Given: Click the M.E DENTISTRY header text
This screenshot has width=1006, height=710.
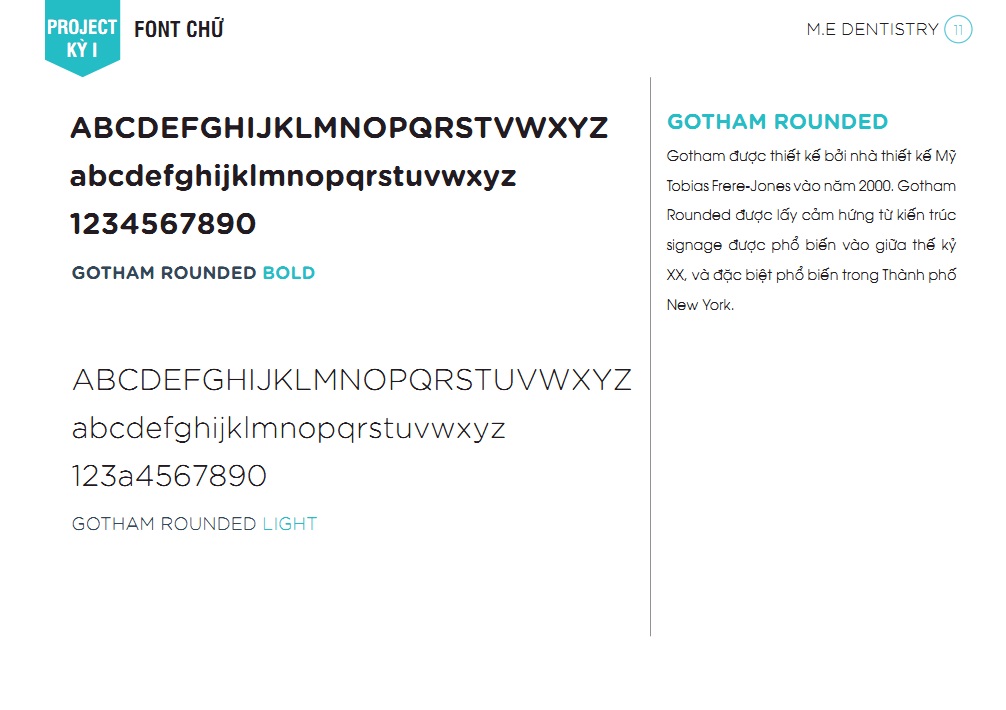Looking at the screenshot, I should [873, 30].
